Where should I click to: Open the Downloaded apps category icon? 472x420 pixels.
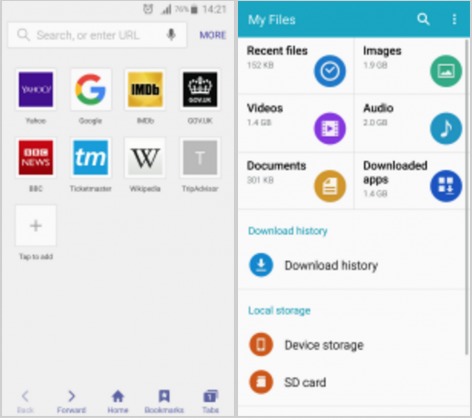446,186
